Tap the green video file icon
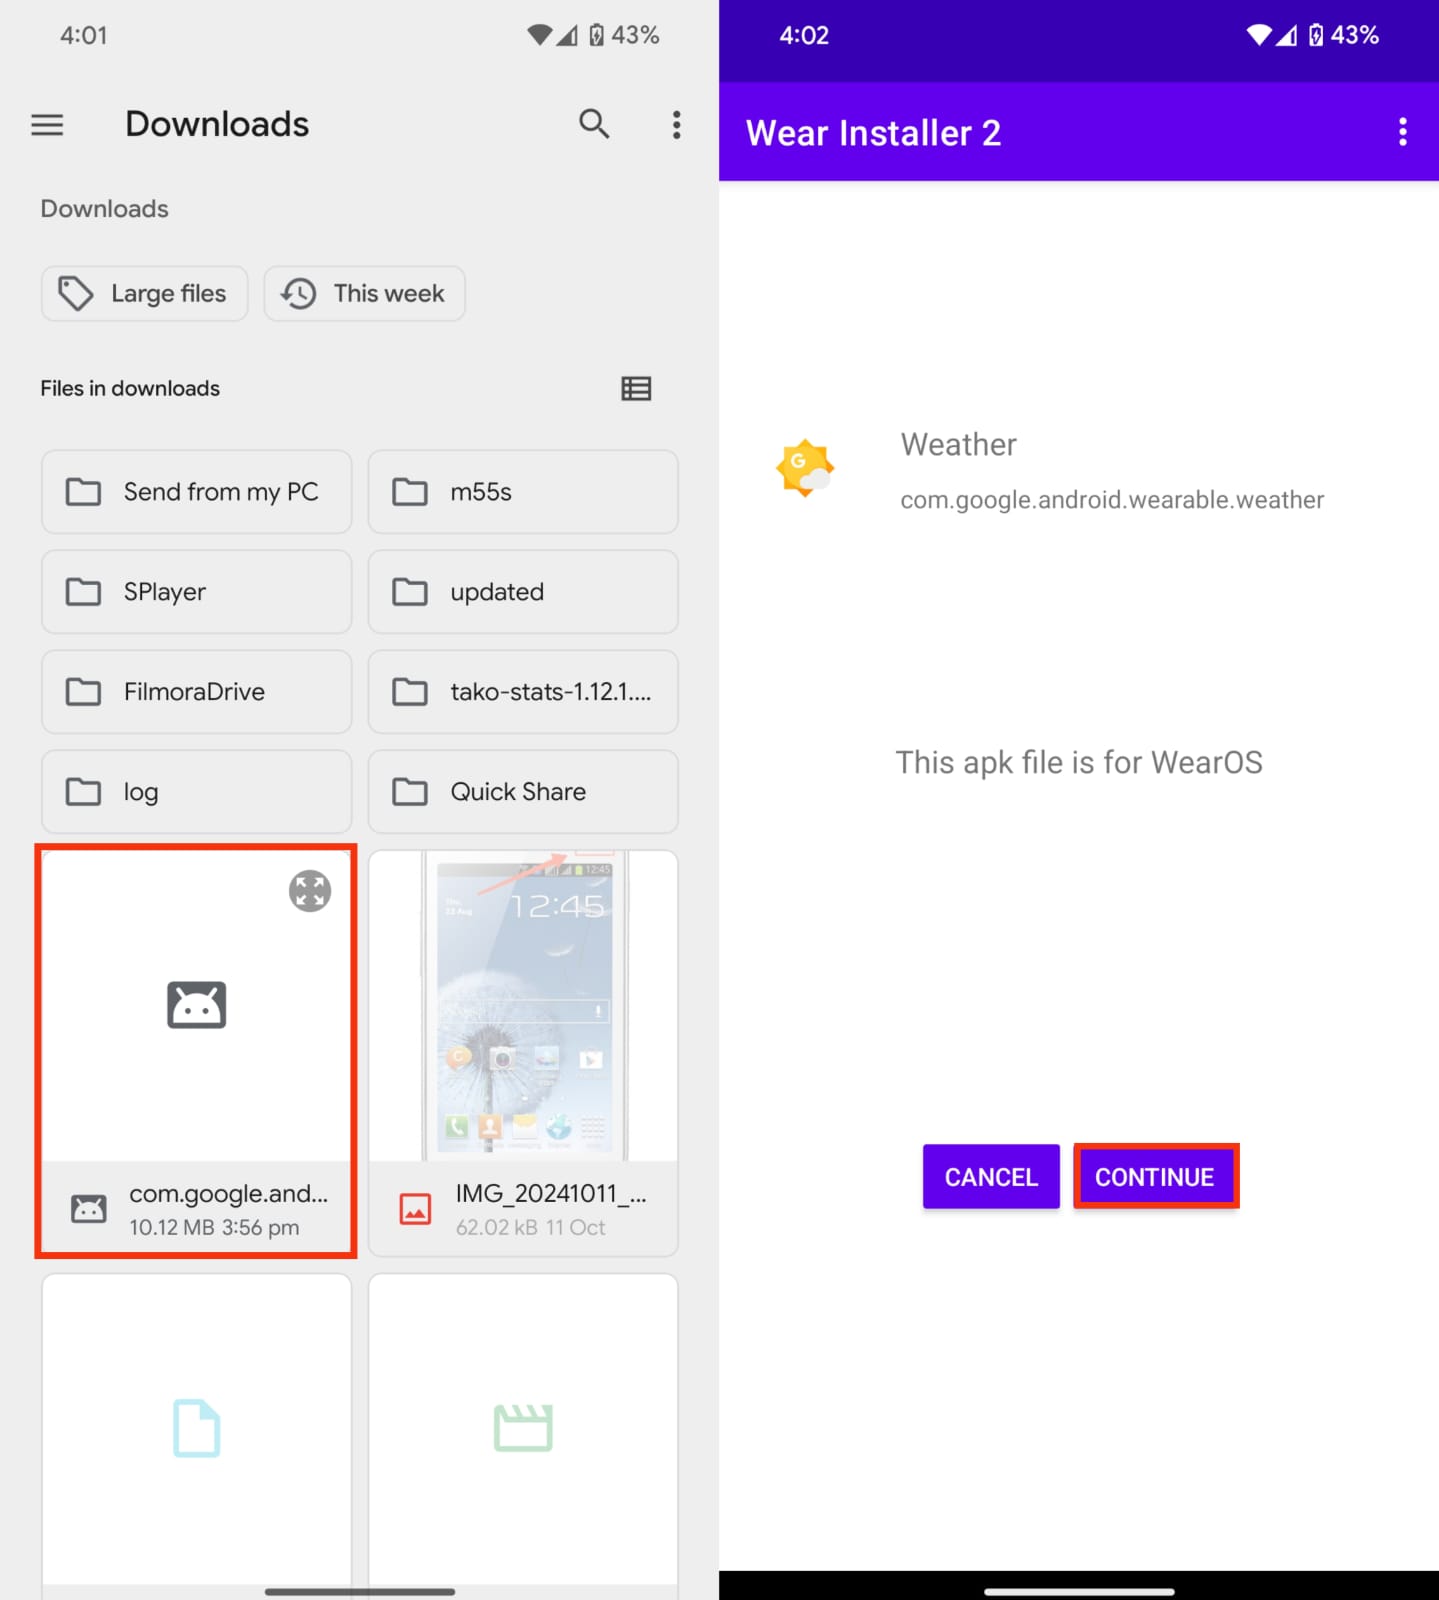 point(523,1427)
